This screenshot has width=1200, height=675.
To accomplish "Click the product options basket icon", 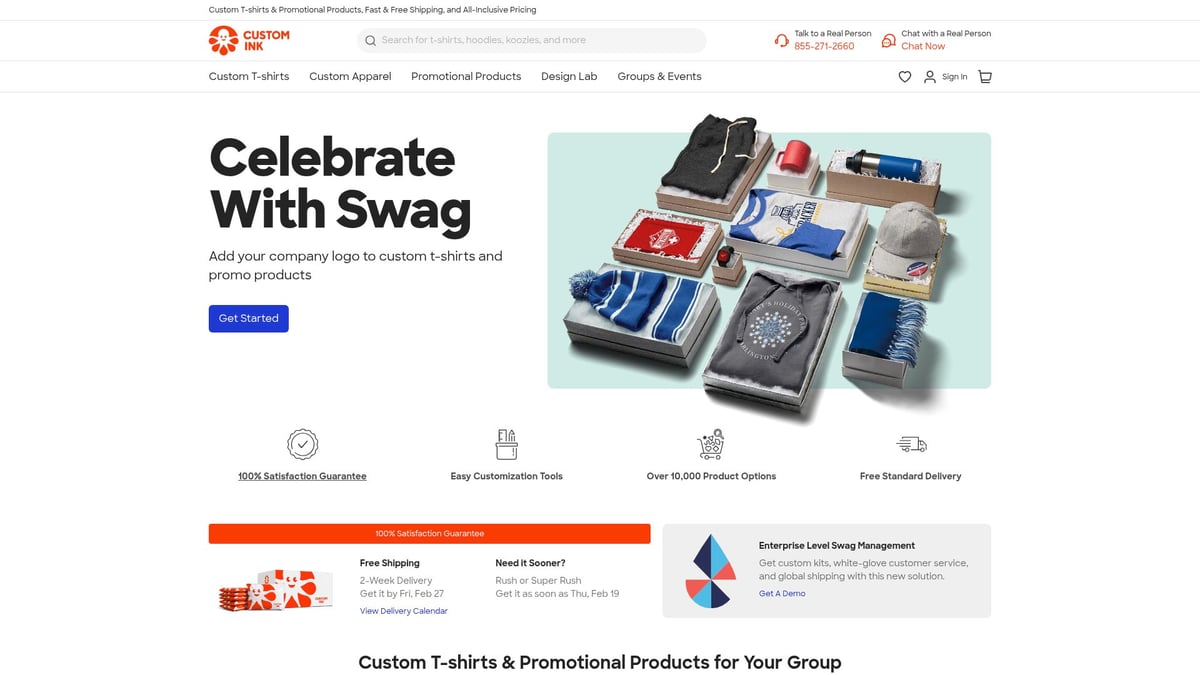I will click(711, 444).
